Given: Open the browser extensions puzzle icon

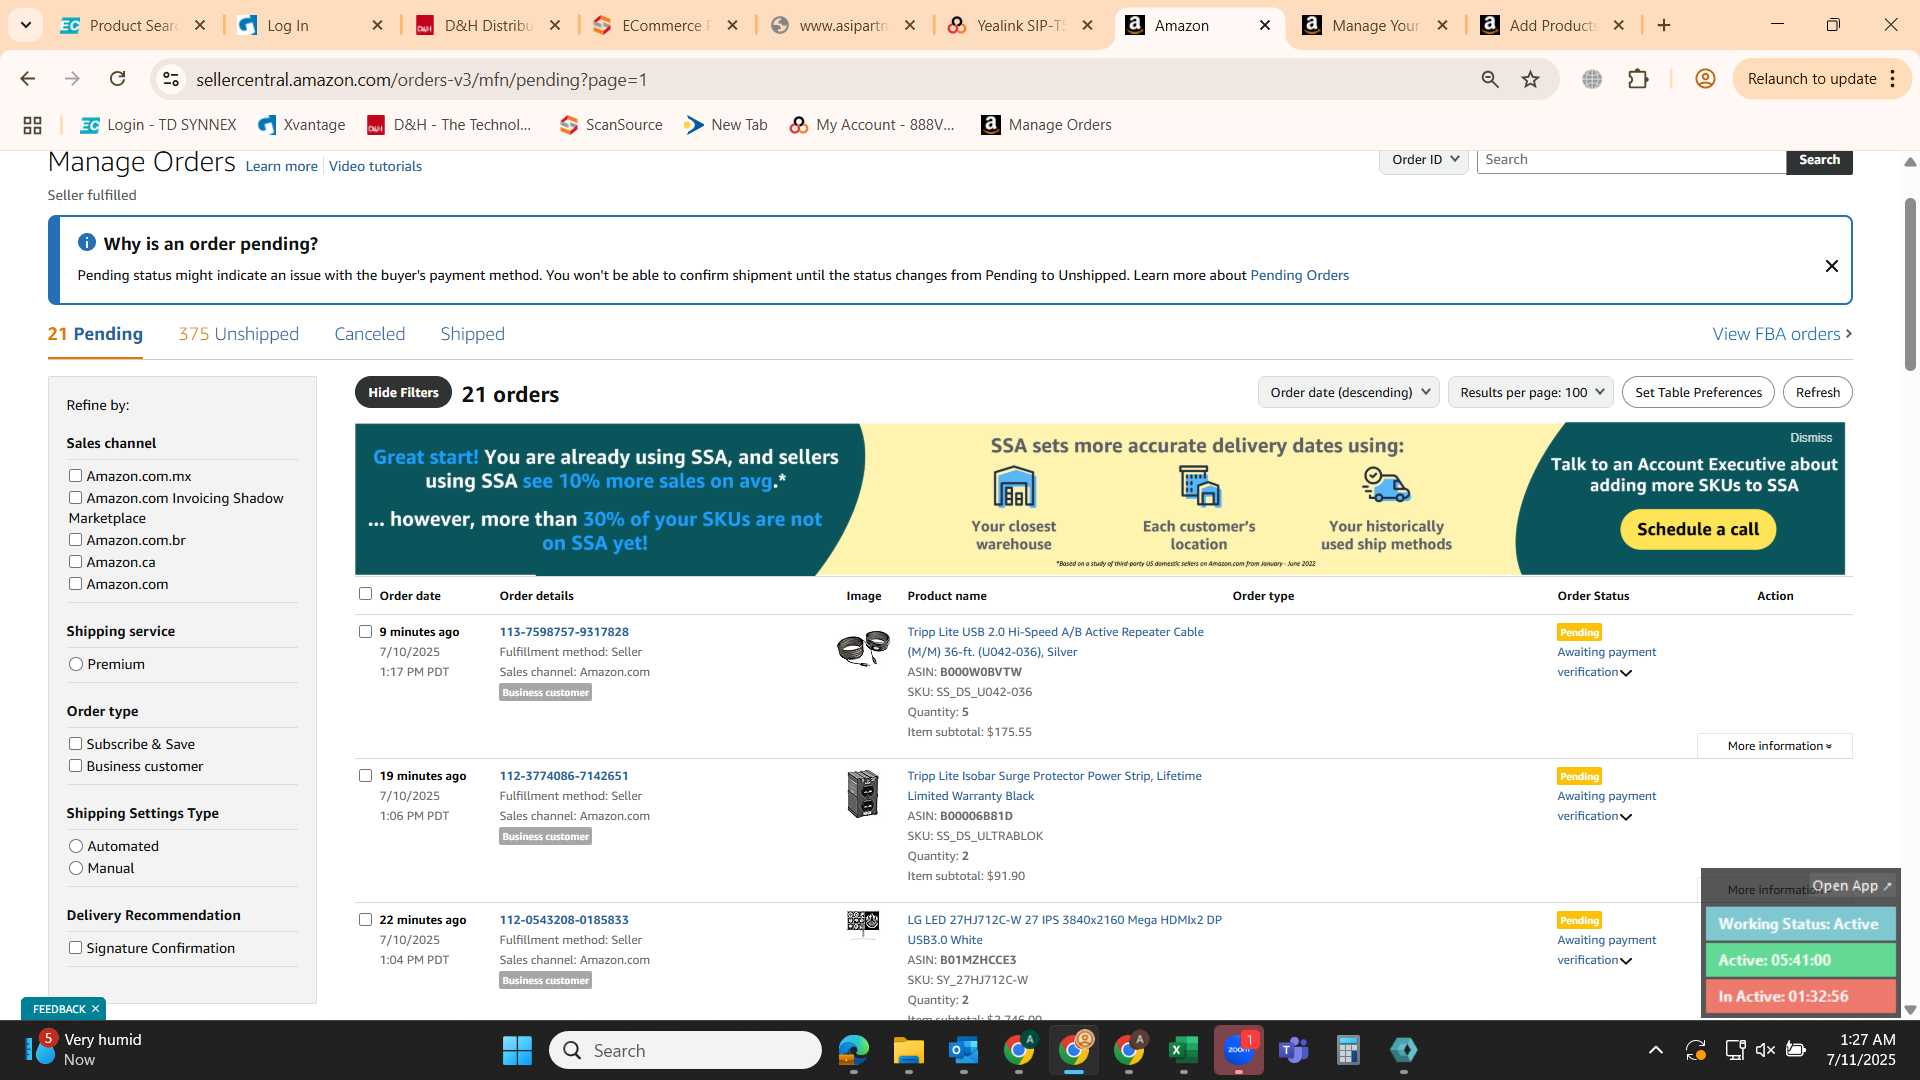Looking at the screenshot, I should (x=1638, y=79).
